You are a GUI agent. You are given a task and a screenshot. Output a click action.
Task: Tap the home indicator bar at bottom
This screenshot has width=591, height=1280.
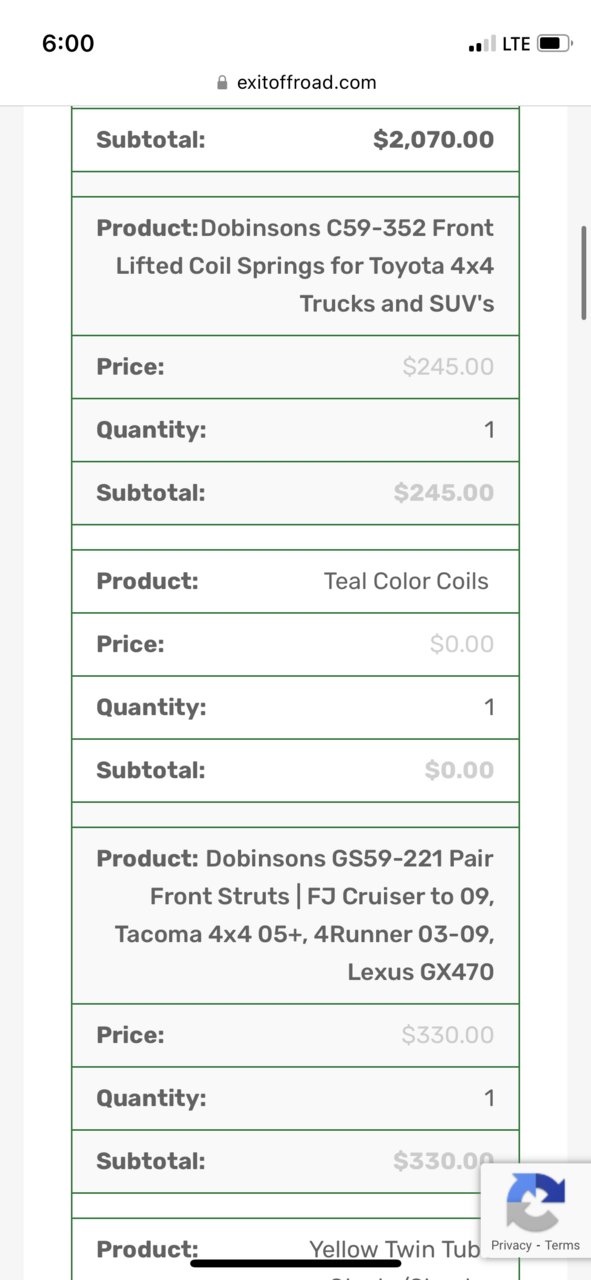coord(295,1263)
